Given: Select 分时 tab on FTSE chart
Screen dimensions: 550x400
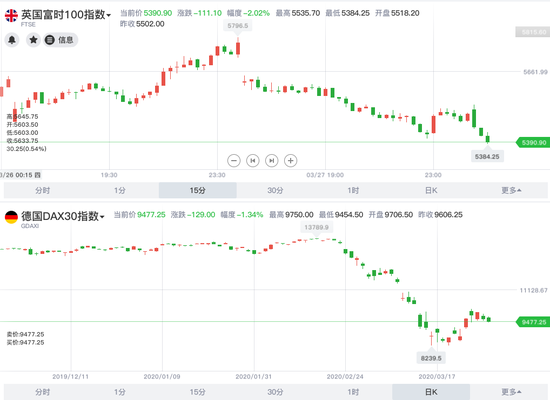Looking at the screenshot, I should pyautogui.click(x=42, y=191).
